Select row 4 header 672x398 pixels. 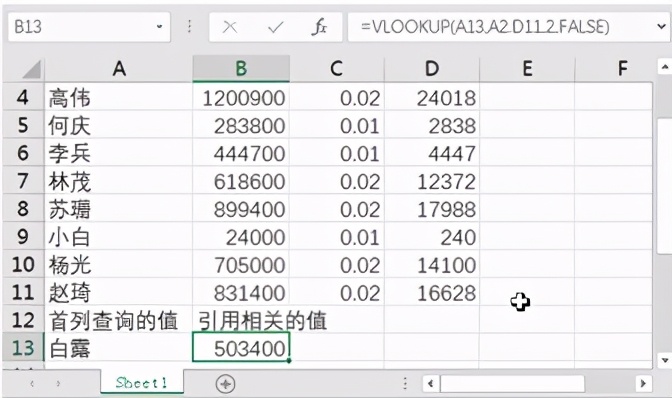(23, 97)
